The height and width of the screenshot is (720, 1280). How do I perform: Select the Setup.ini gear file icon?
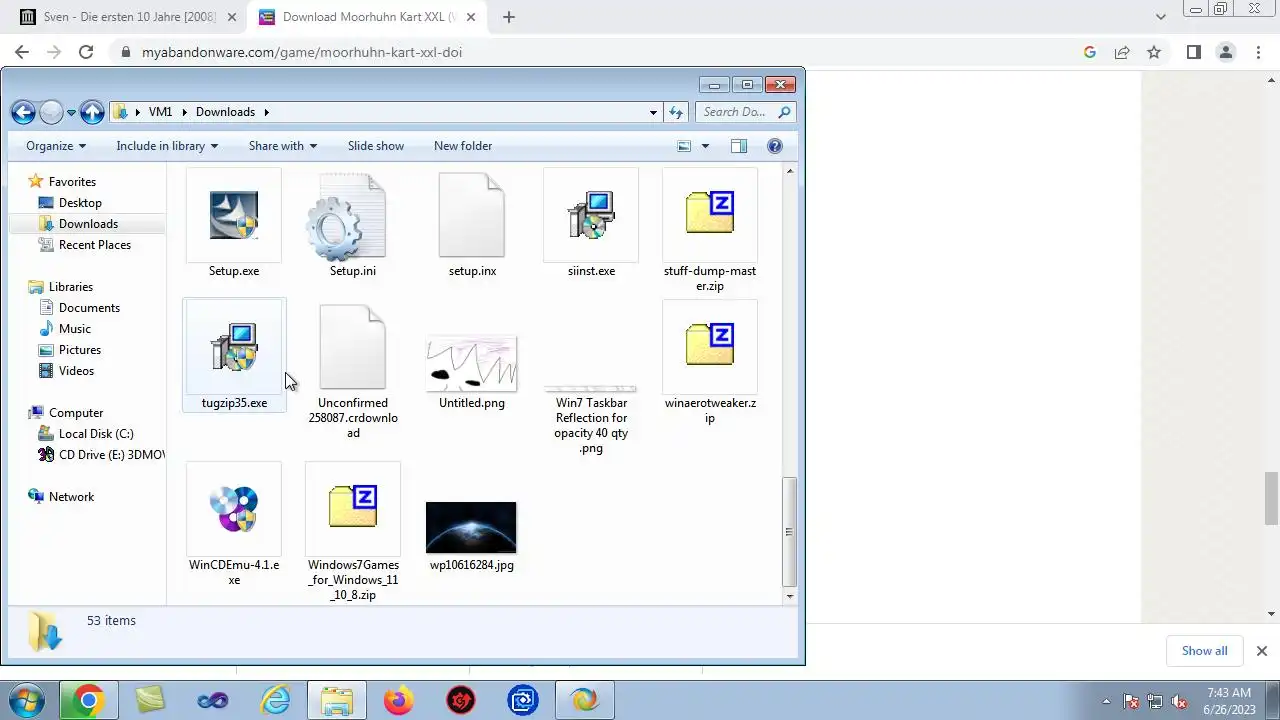coord(346,218)
